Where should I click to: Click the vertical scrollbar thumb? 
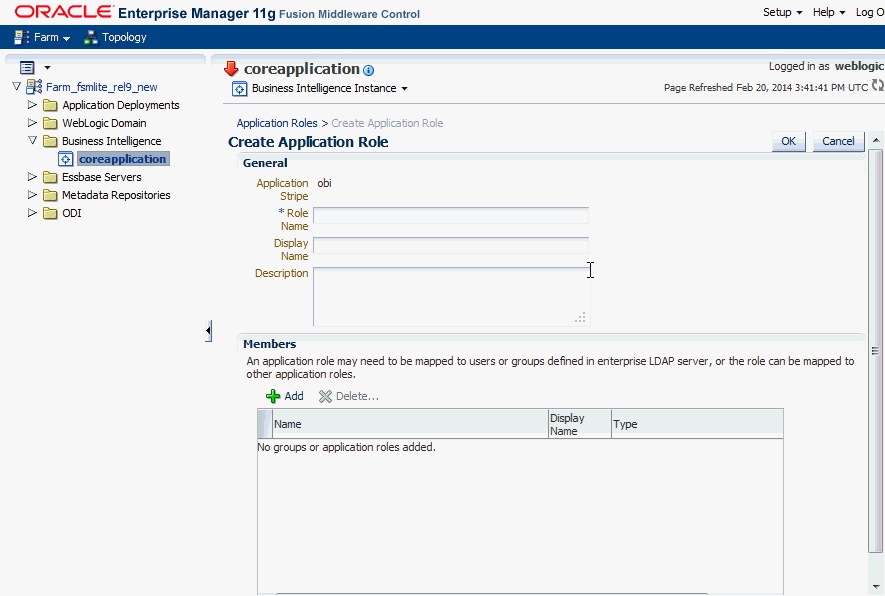[875, 351]
